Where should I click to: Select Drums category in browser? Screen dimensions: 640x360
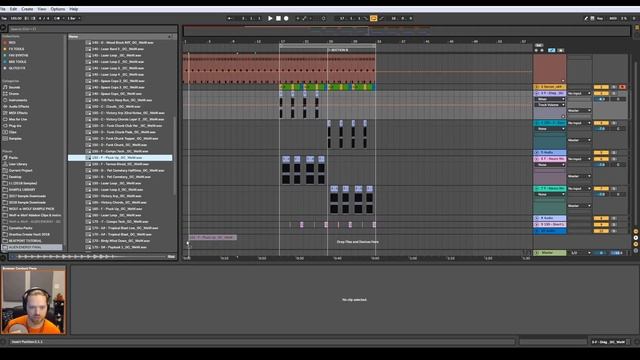click(13, 94)
